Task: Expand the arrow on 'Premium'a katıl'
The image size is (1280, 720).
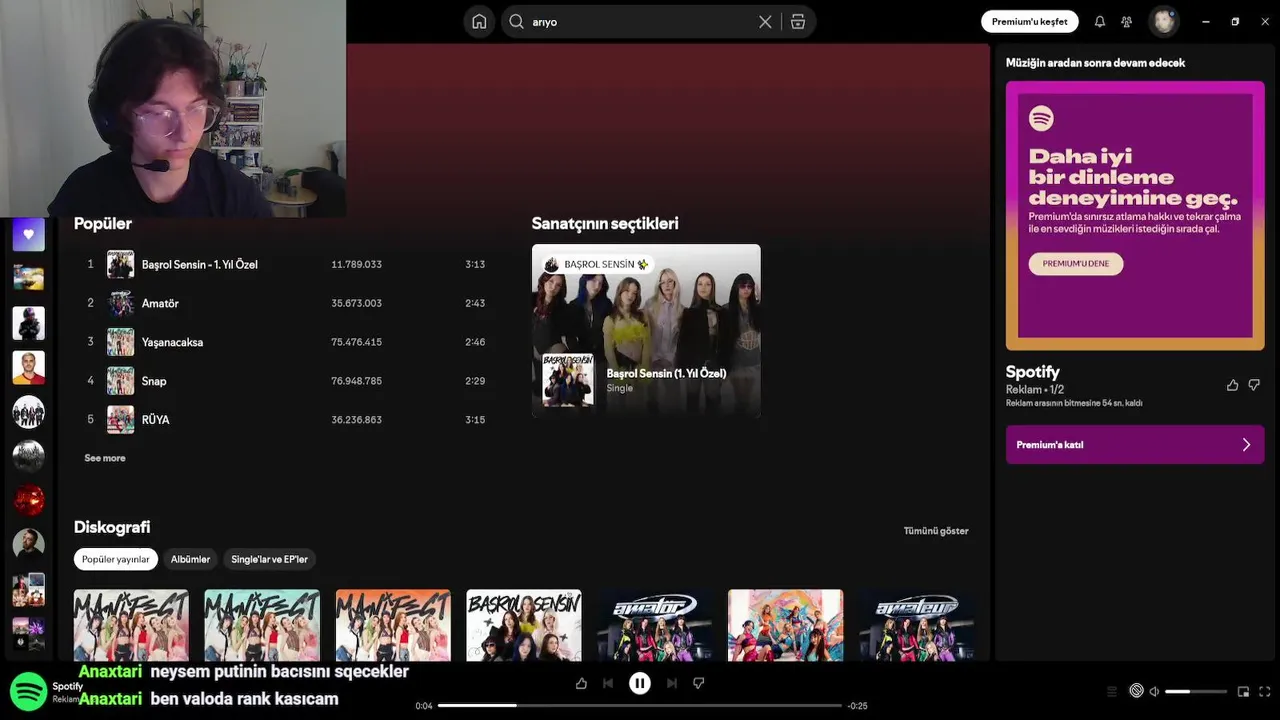Action: click(1246, 445)
